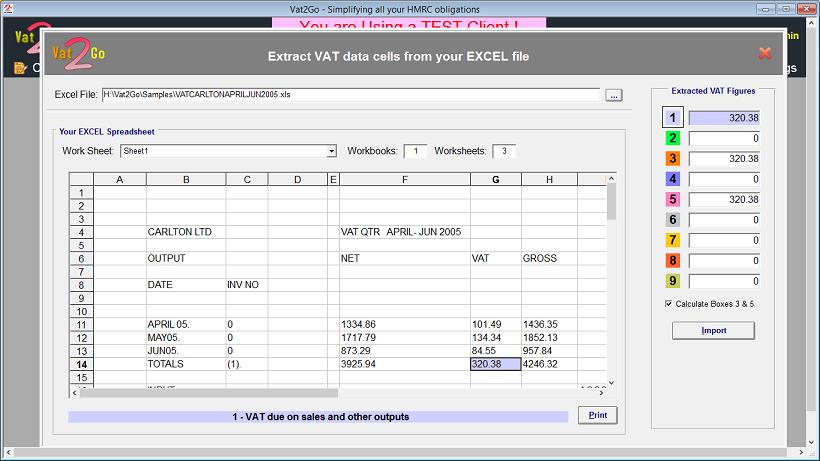Select VAT box 1 number button
Image resolution: width=820 pixels, height=461 pixels.
click(x=673, y=118)
